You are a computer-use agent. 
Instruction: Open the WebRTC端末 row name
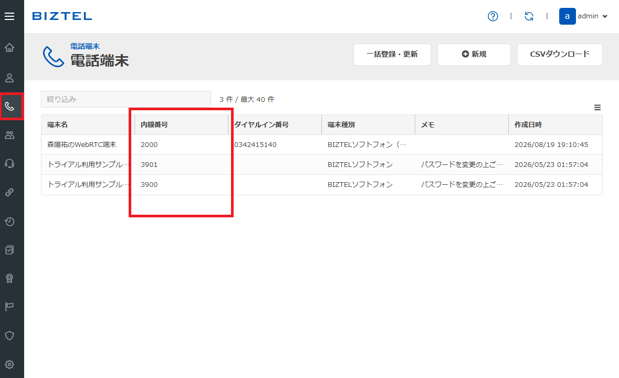click(82, 144)
